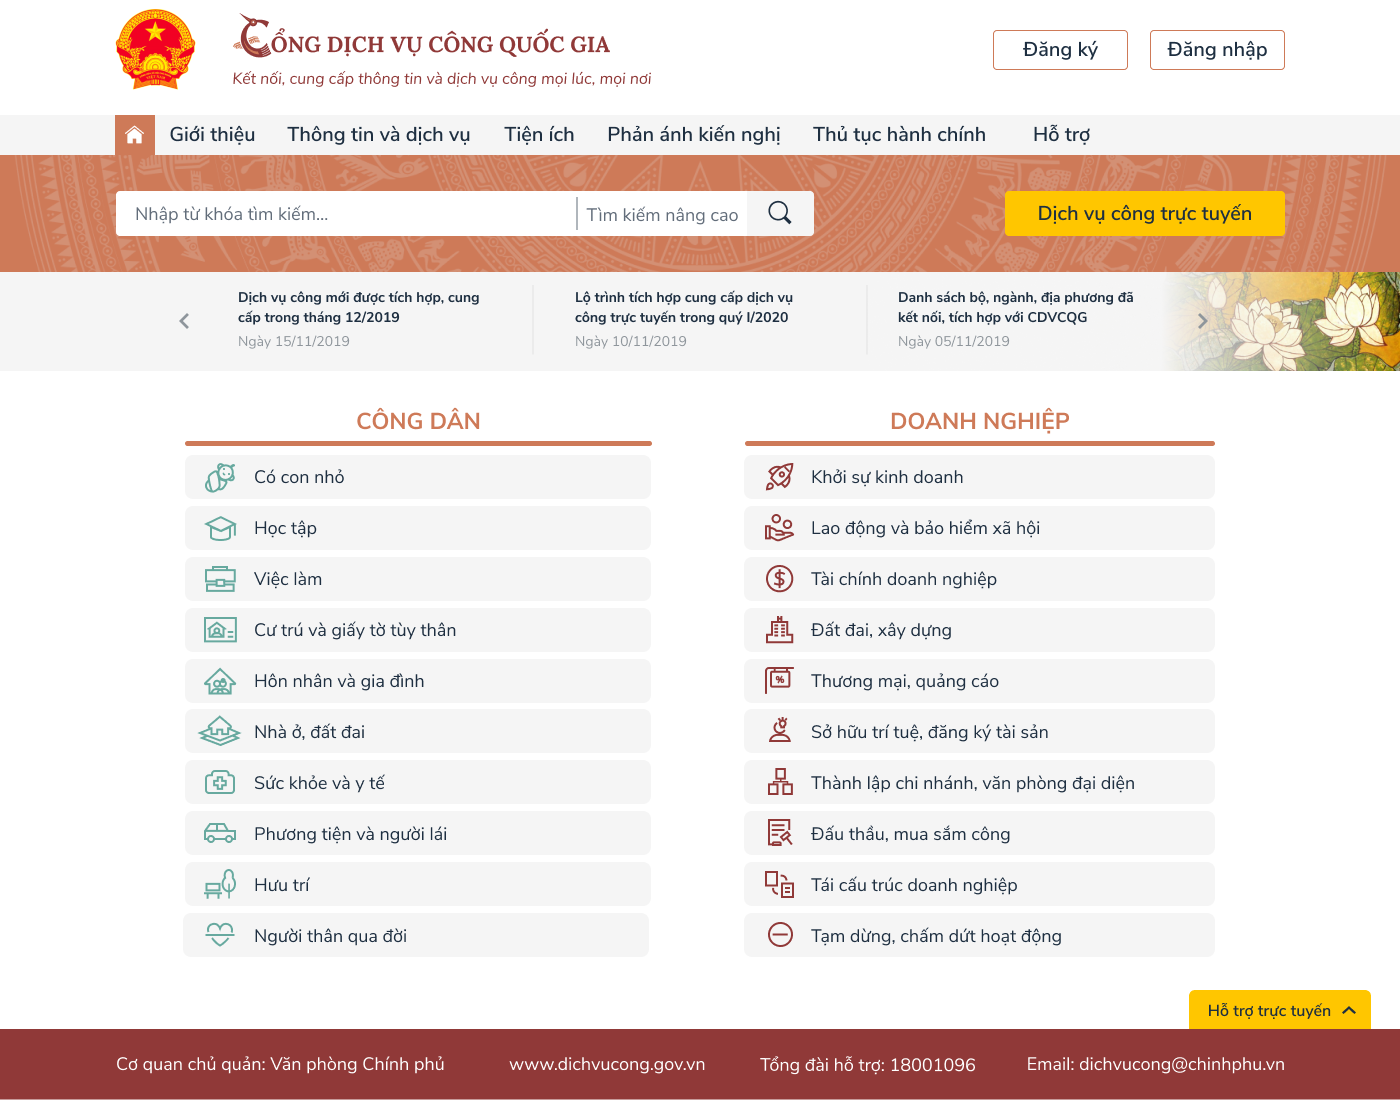Click the Tổng đài hỗ trợ: 18001096 text
The width and height of the screenshot is (1400, 1100).
pyautogui.click(x=867, y=1064)
